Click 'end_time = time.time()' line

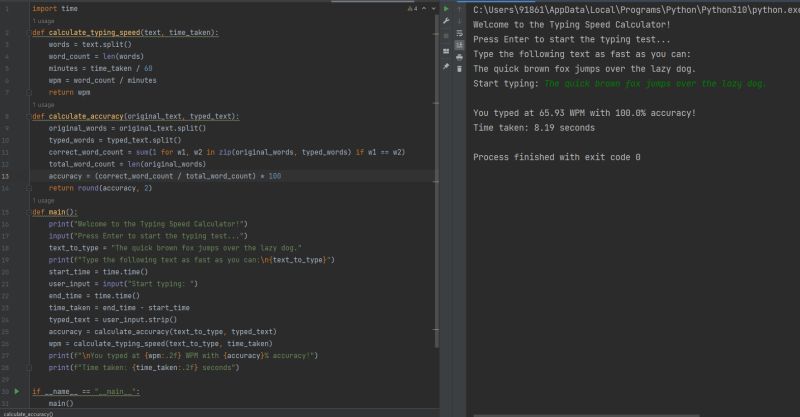click(x=94, y=296)
